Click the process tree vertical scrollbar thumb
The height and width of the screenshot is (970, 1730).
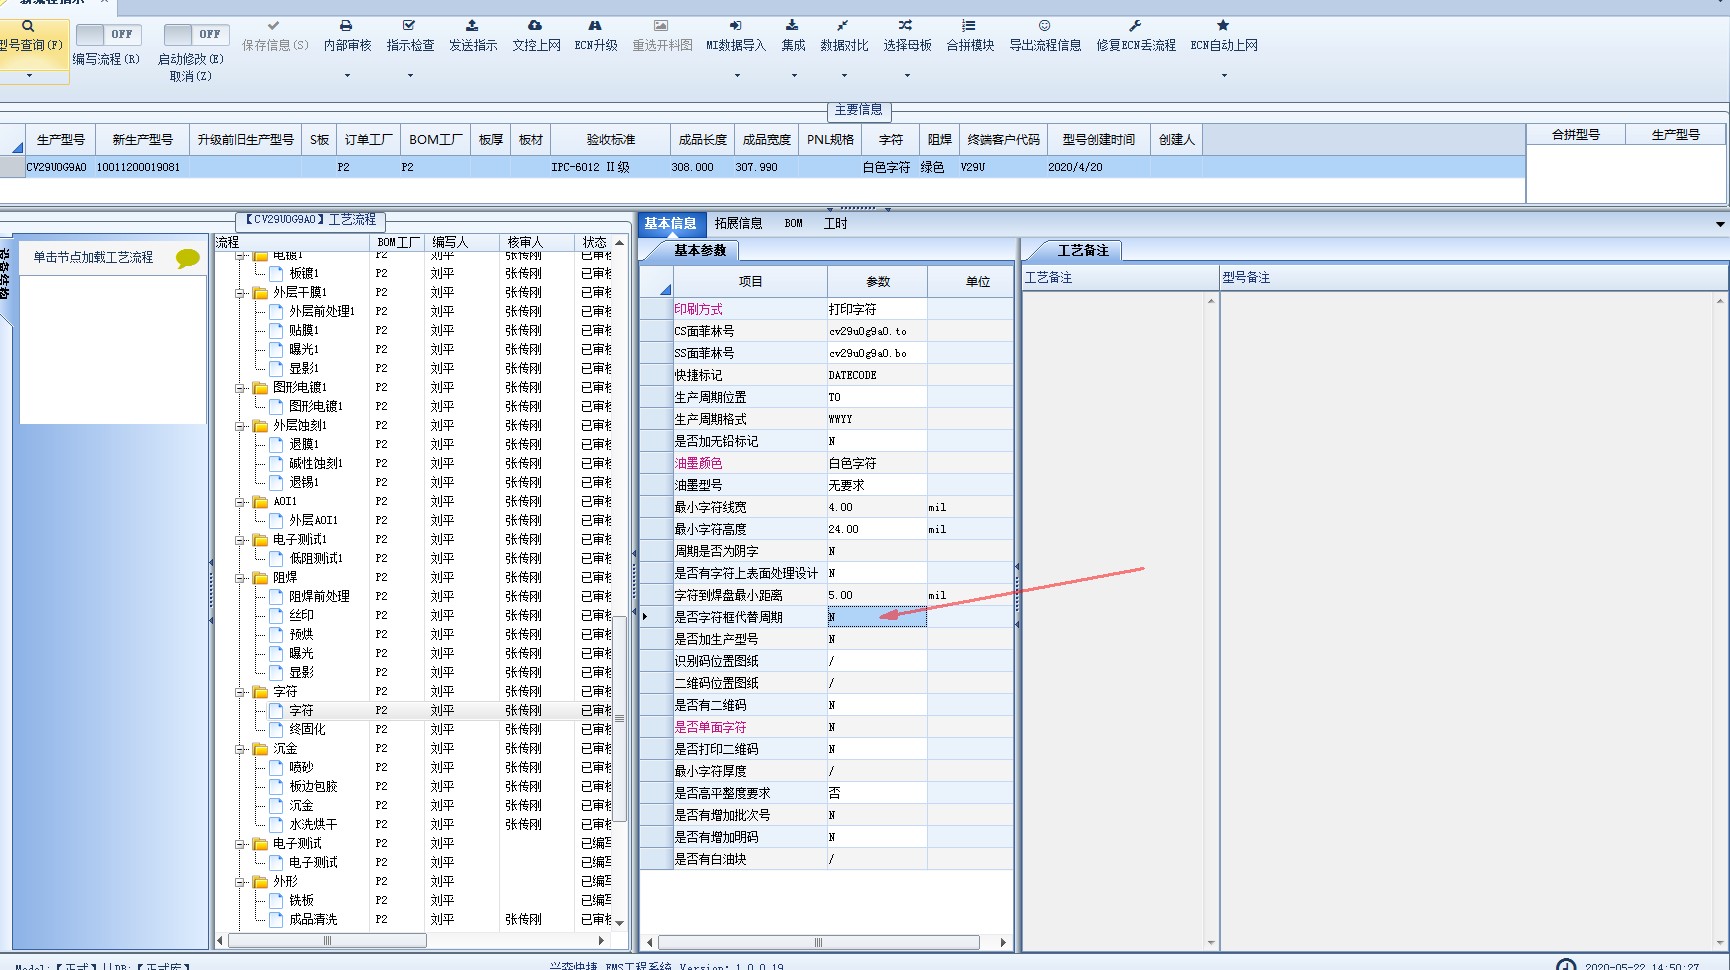point(619,718)
